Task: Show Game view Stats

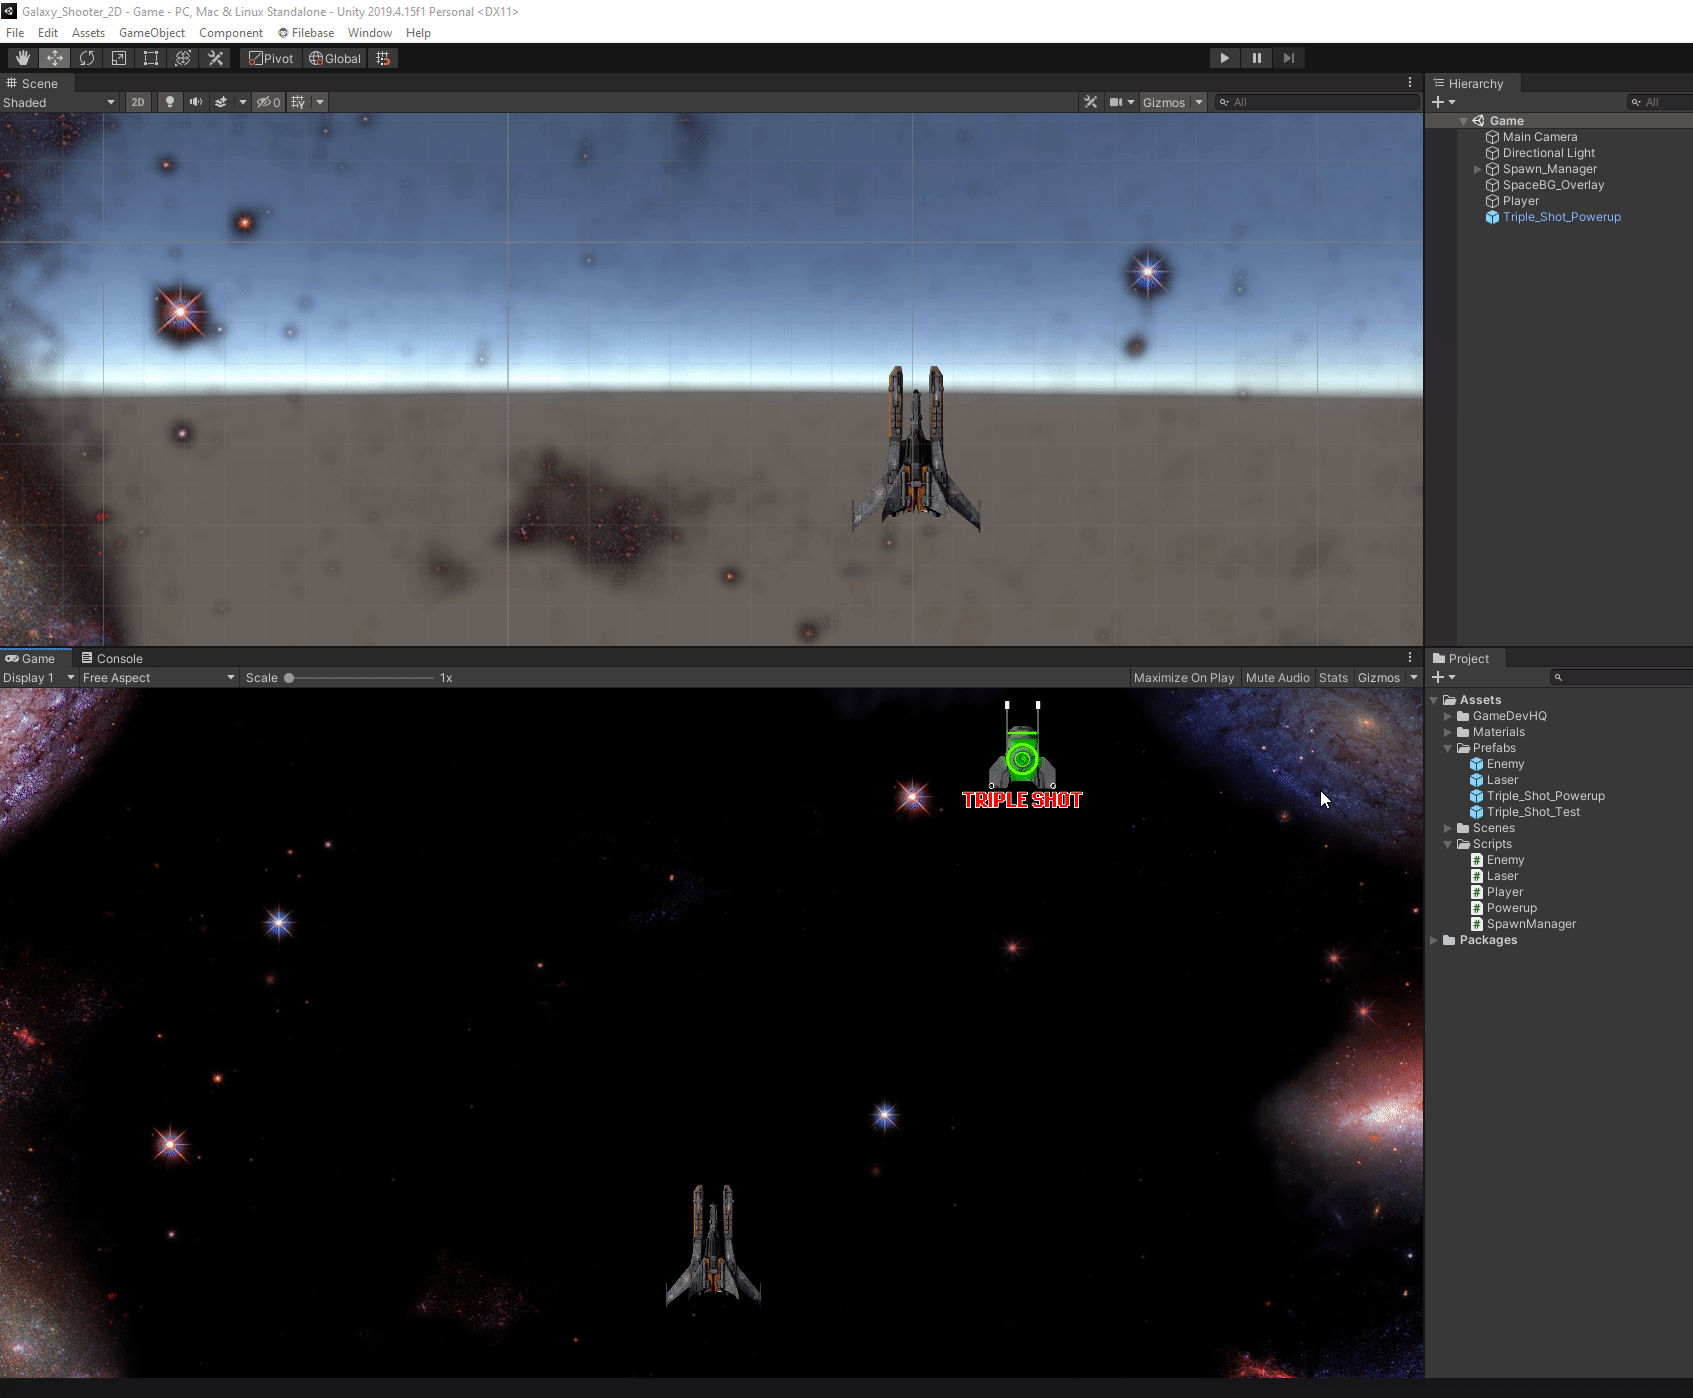Action: (1333, 677)
